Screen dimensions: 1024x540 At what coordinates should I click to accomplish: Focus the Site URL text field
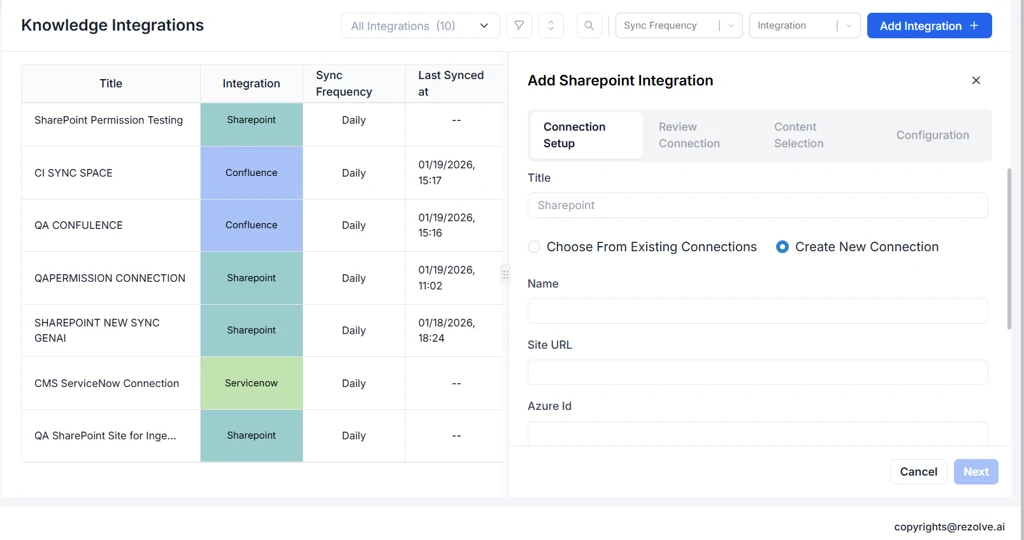(x=757, y=372)
